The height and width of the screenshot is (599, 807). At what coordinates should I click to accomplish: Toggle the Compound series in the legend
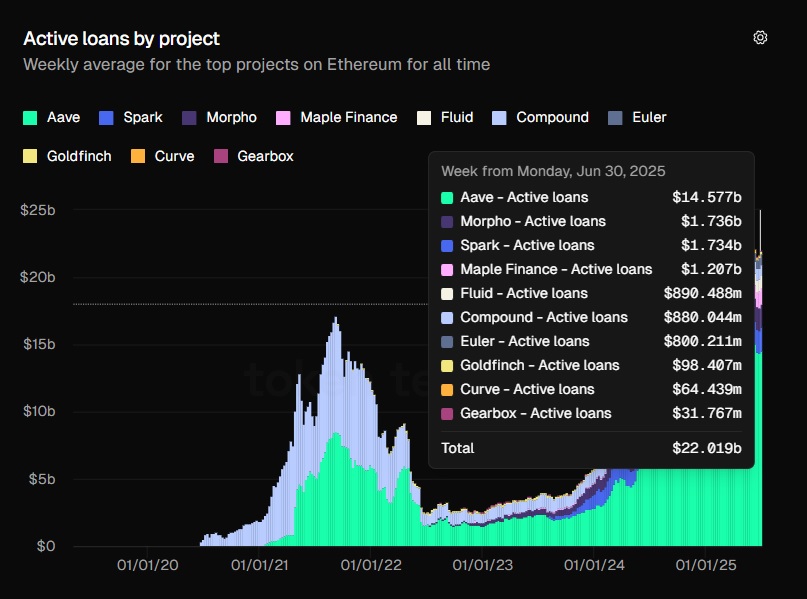click(540, 117)
